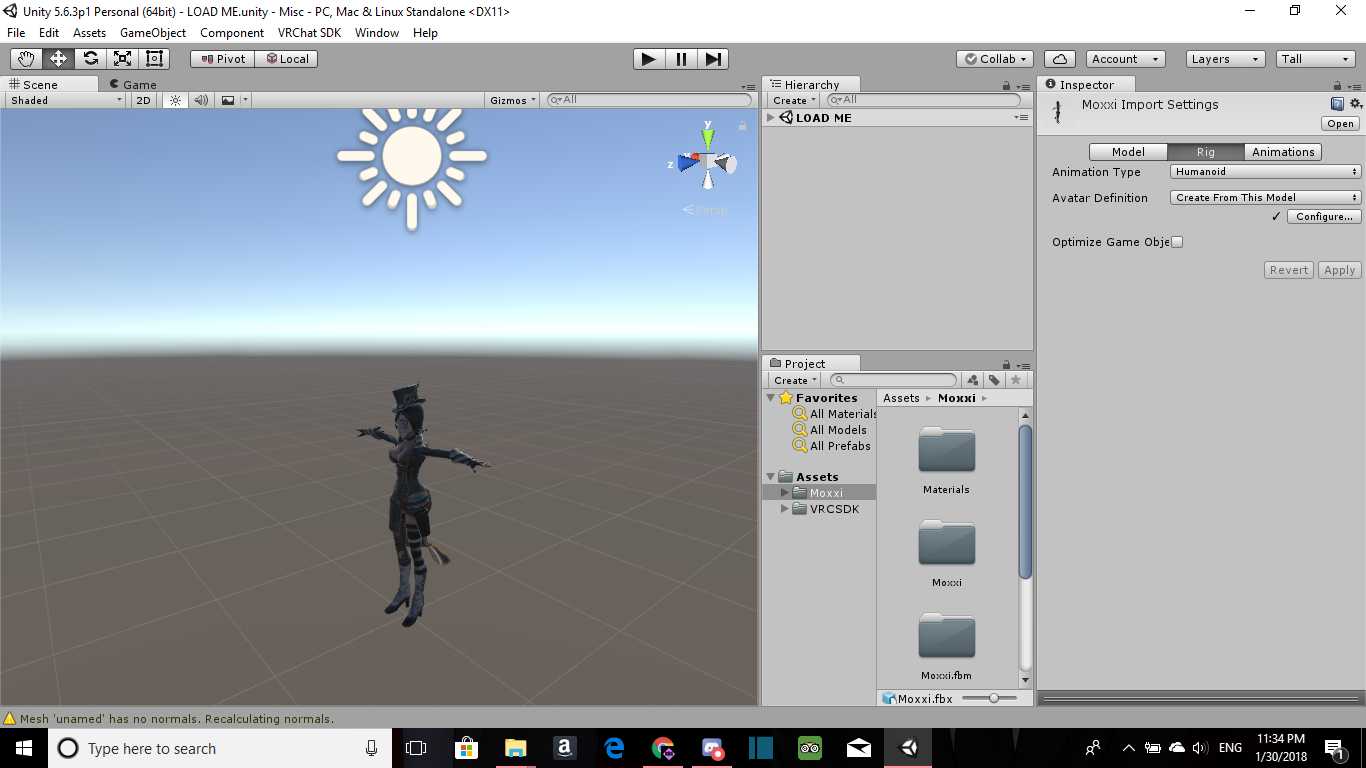Expand the VRCSDK folder in Assets
This screenshot has height=768, width=1366.
785,509
